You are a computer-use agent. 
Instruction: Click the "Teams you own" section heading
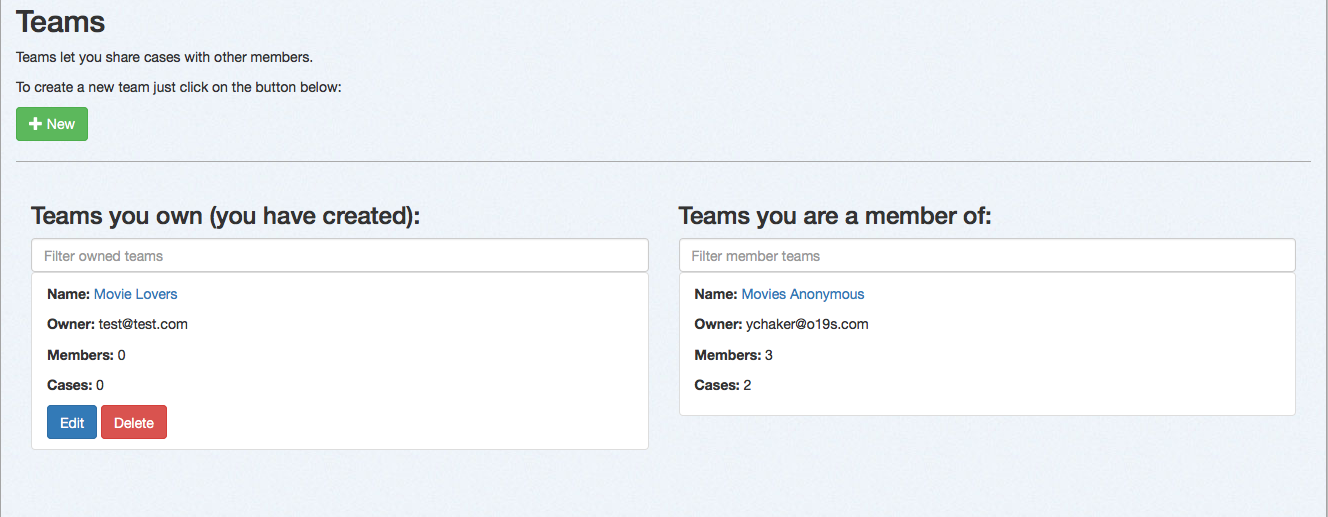point(225,216)
